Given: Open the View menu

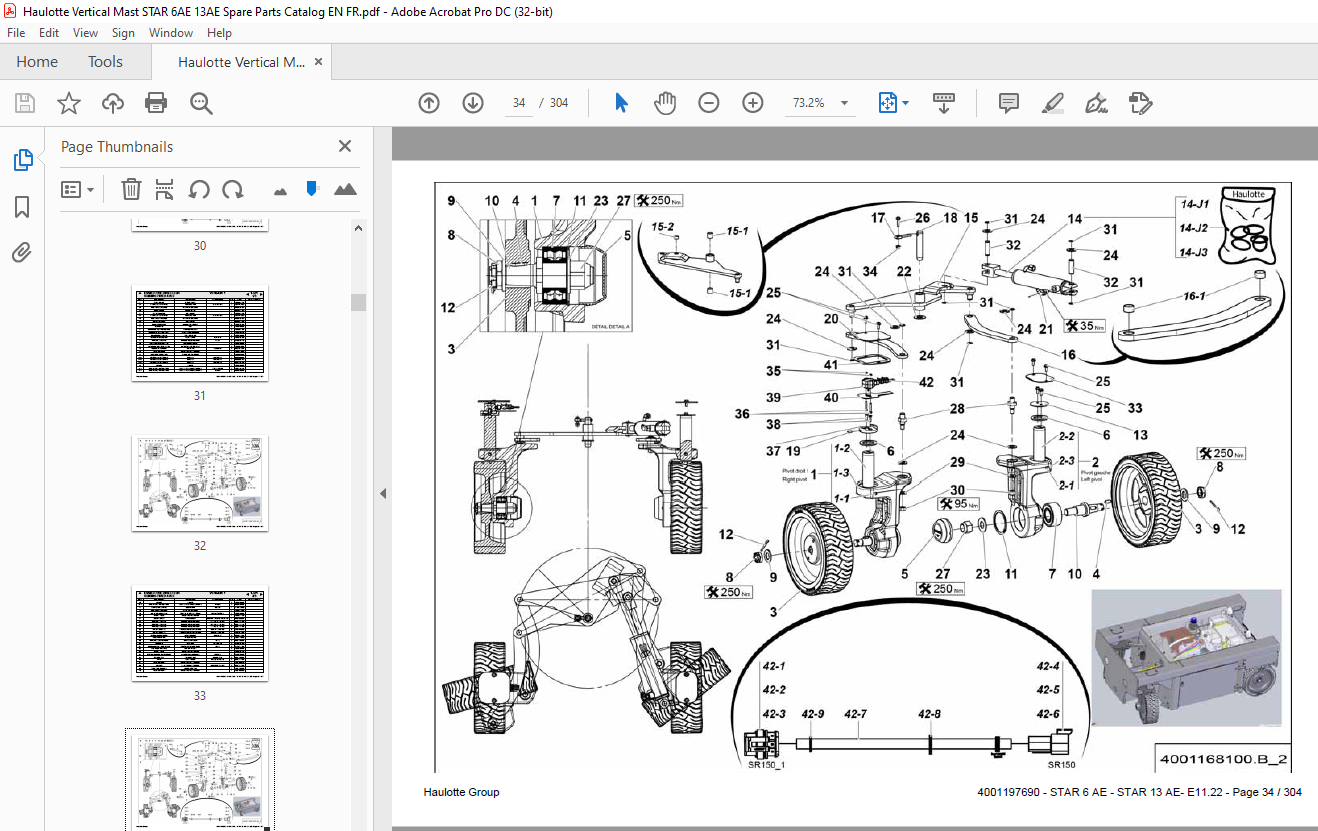Looking at the screenshot, I should click(85, 33).
